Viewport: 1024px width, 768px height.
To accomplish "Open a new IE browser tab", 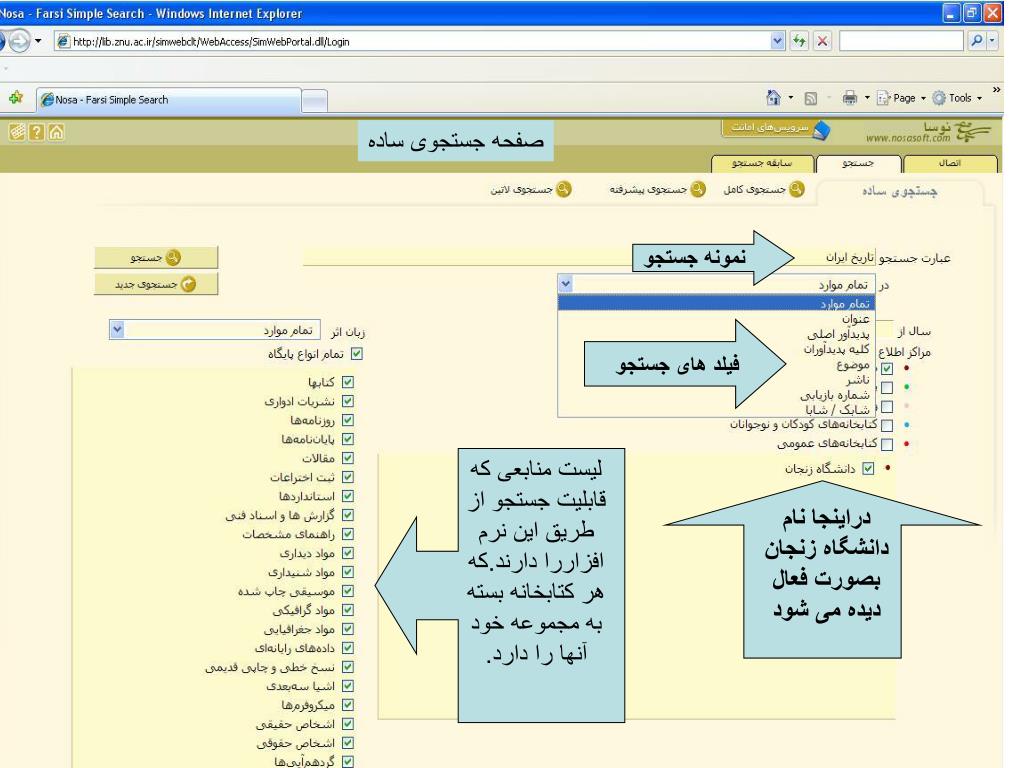I will point(315,101).
